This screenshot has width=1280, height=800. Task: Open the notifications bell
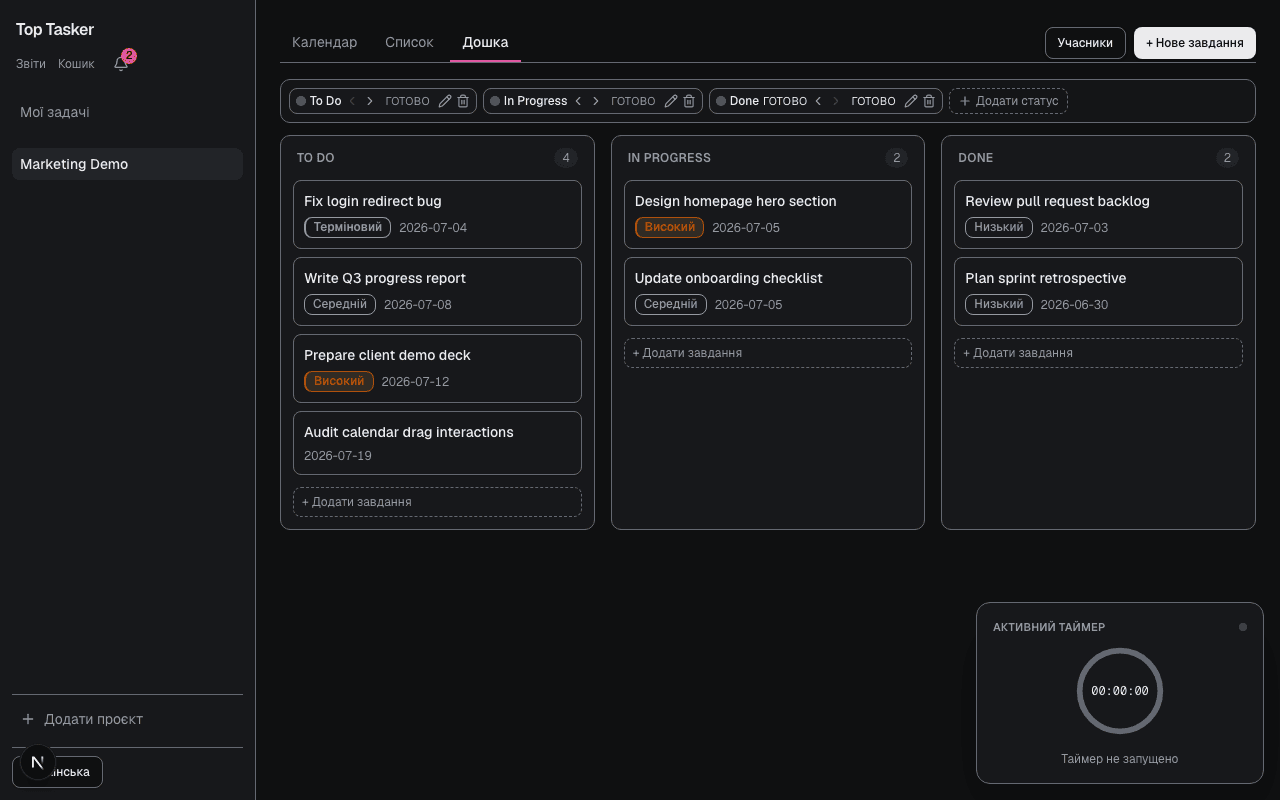[121, 63]
